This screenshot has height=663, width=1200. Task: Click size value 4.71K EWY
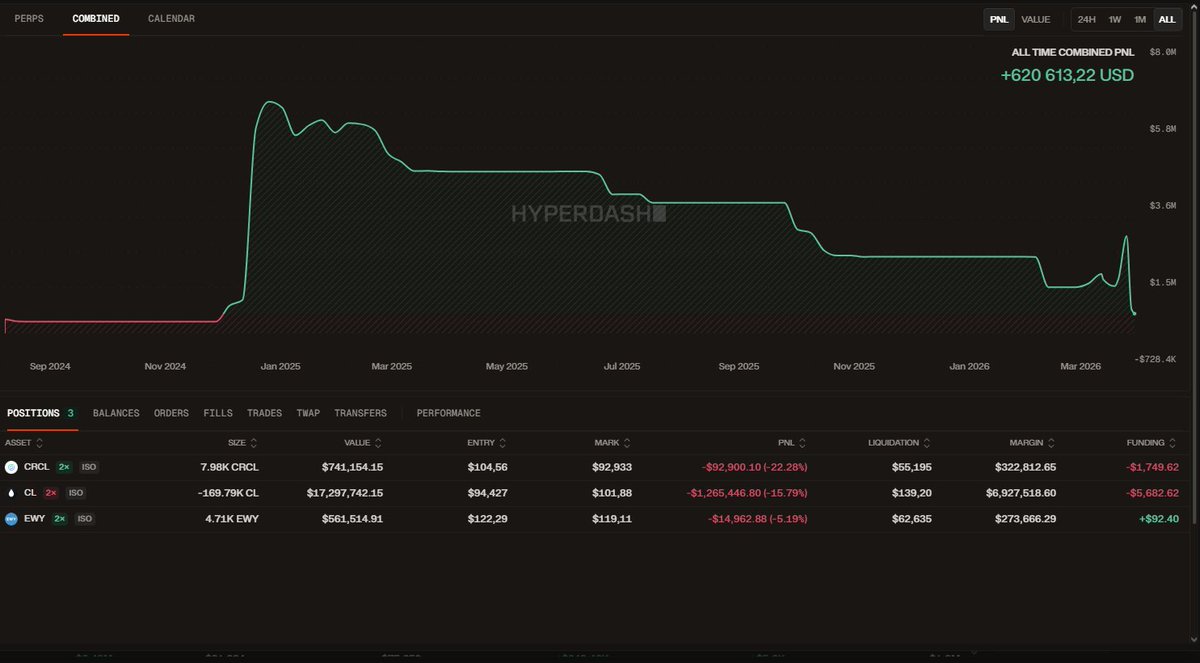pos(231,519)
